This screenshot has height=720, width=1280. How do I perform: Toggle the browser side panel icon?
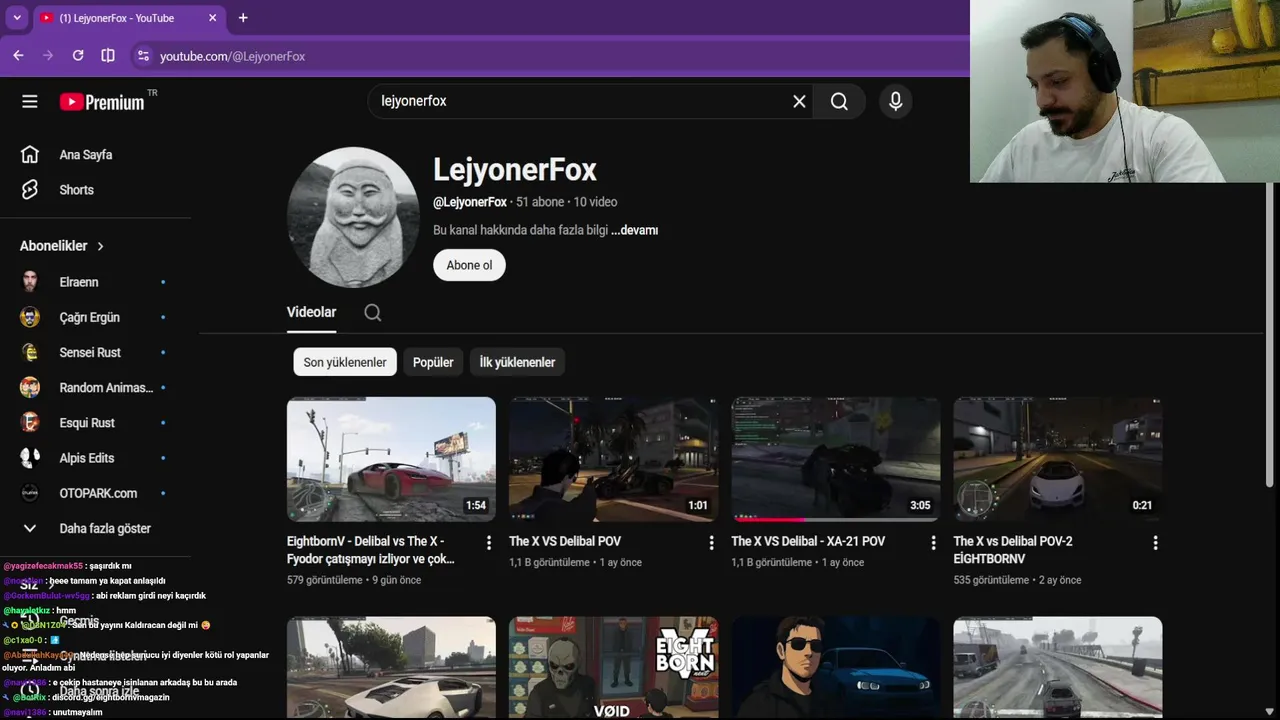tap(108, 56)
